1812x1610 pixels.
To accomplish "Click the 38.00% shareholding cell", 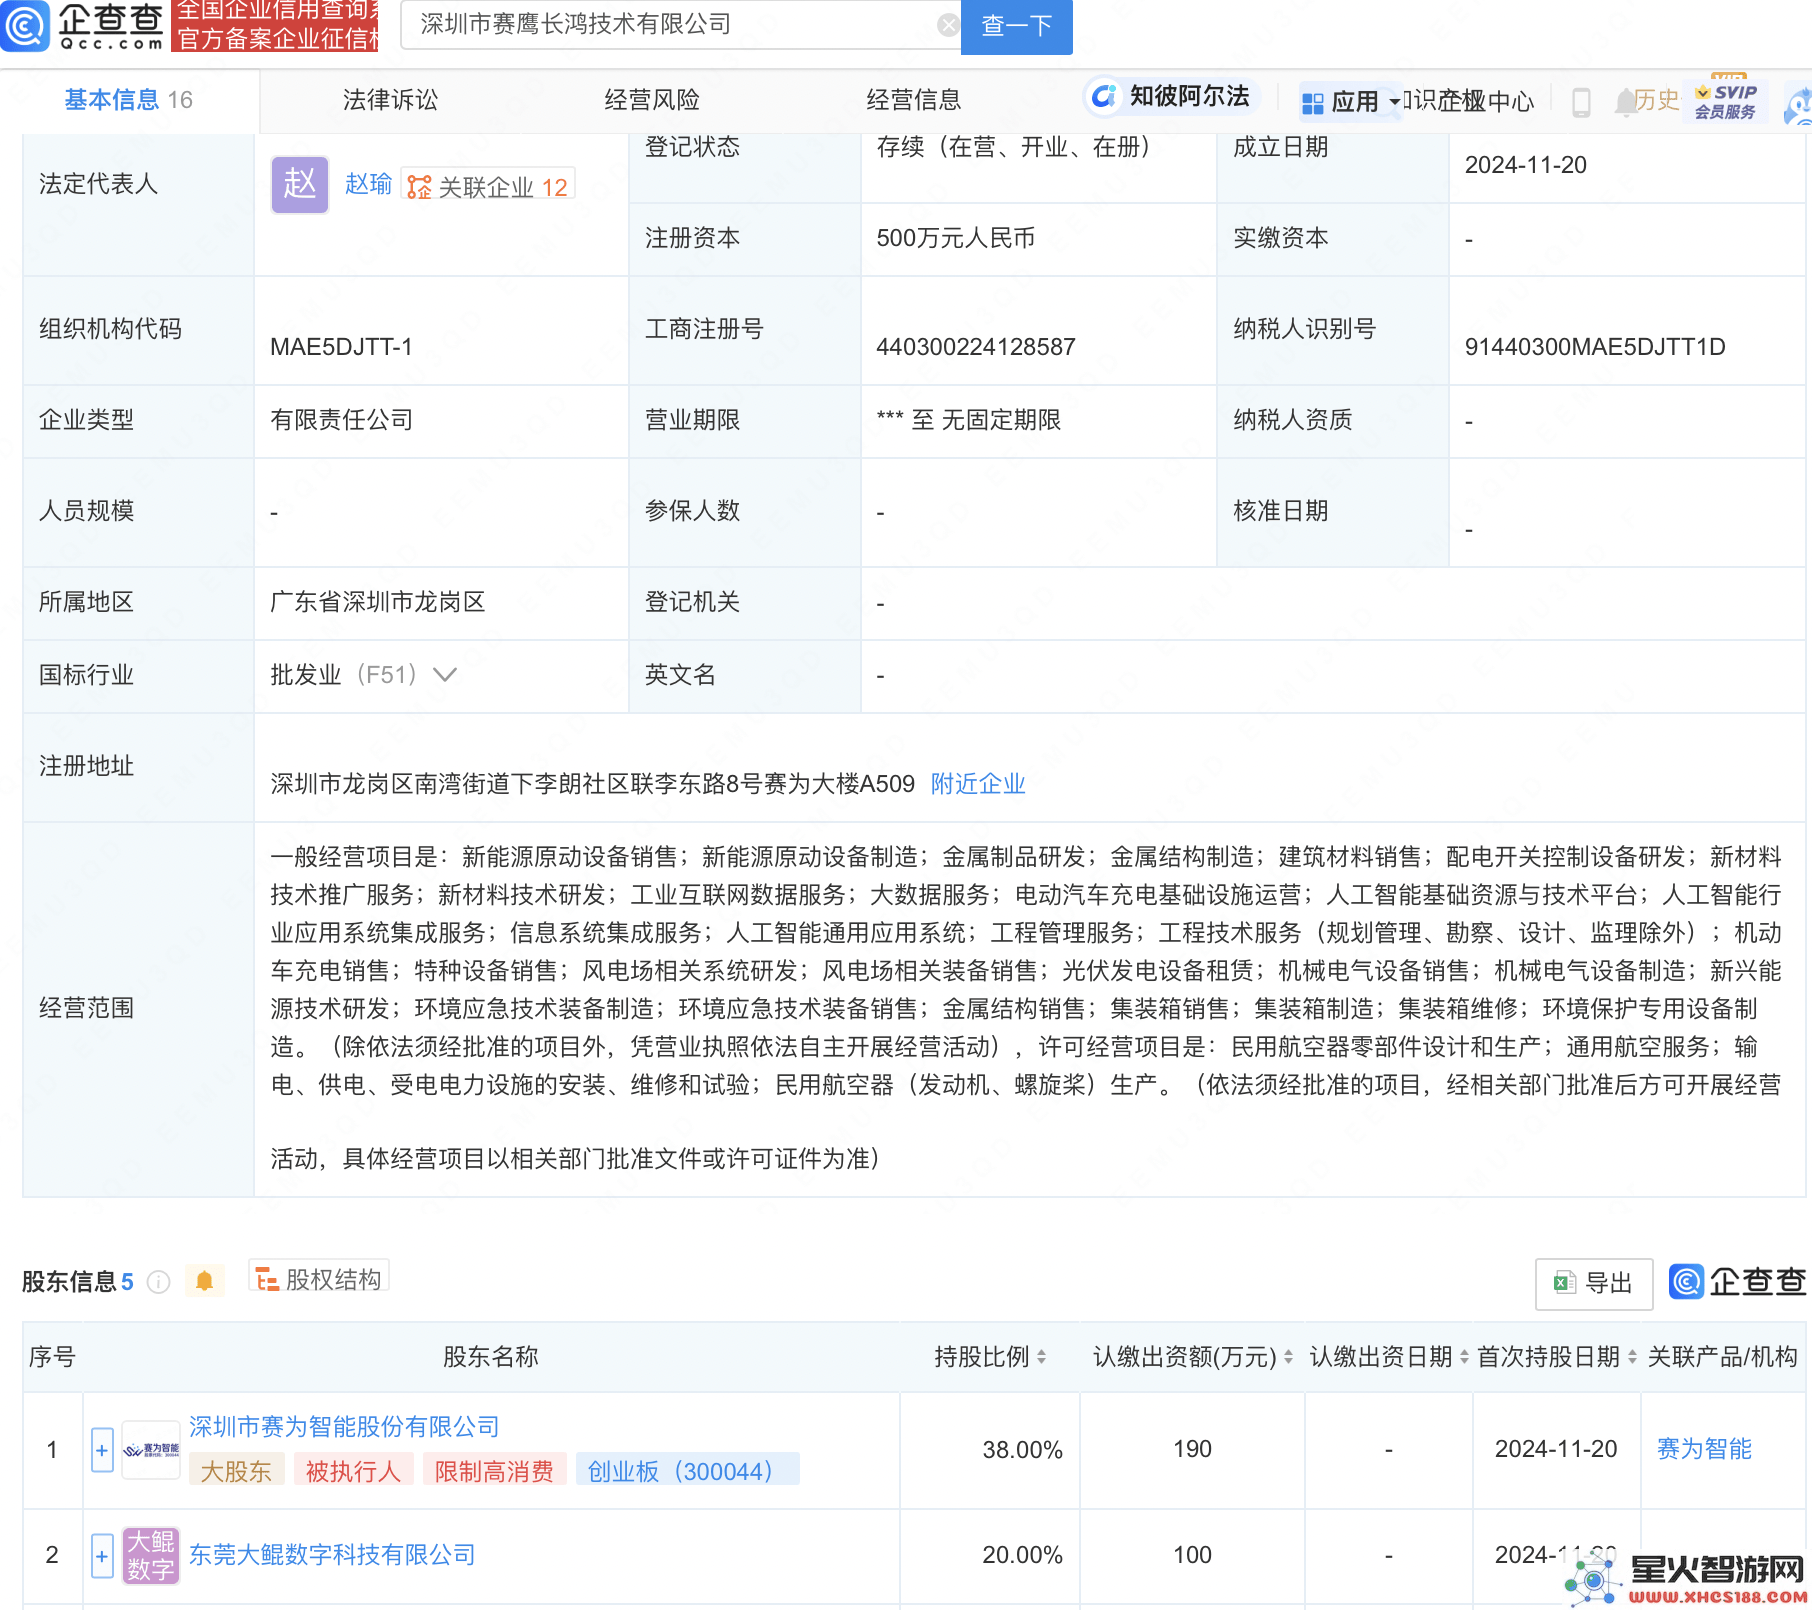I will 1022,1450.
